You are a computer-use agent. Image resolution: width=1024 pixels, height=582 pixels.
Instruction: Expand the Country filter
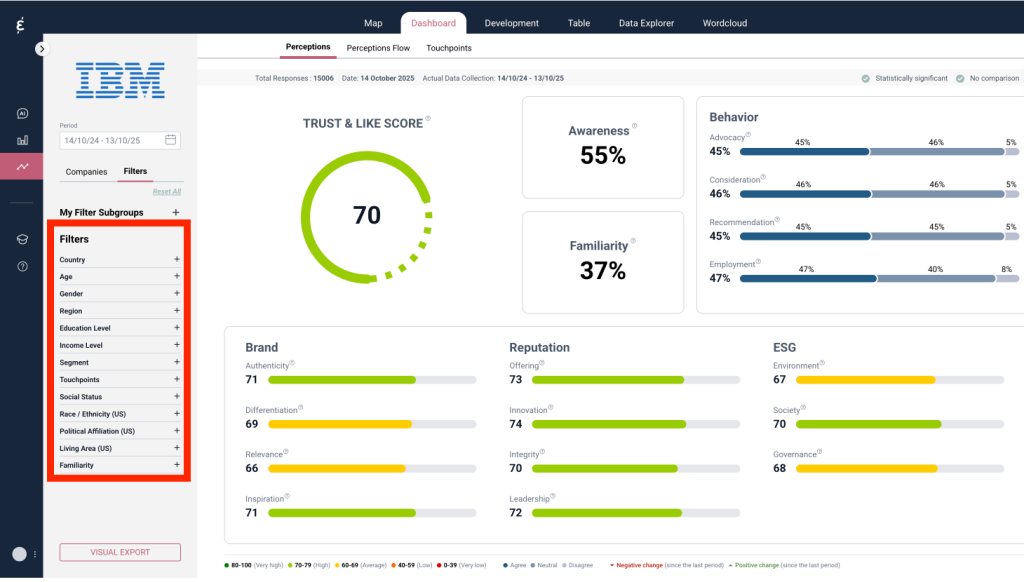177,260
